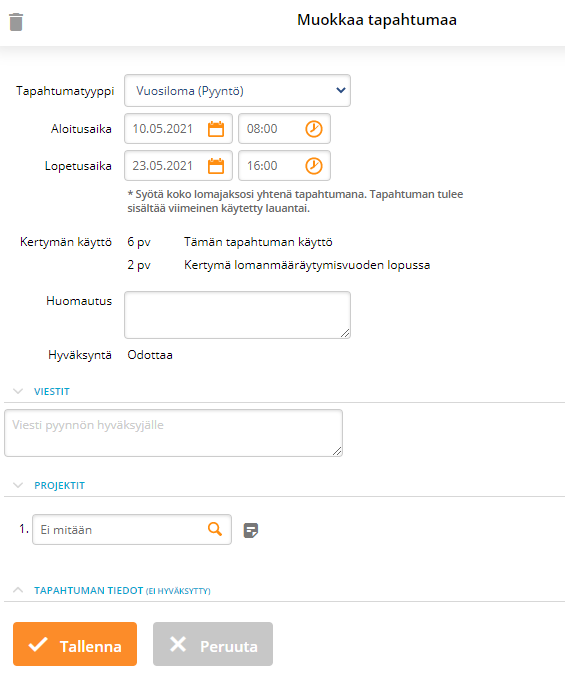Image resolution: width=565 pixels, height=677 pixels.
Task: Collapse the VIESTIT section chevron
Action: click(x=18, y=391)
